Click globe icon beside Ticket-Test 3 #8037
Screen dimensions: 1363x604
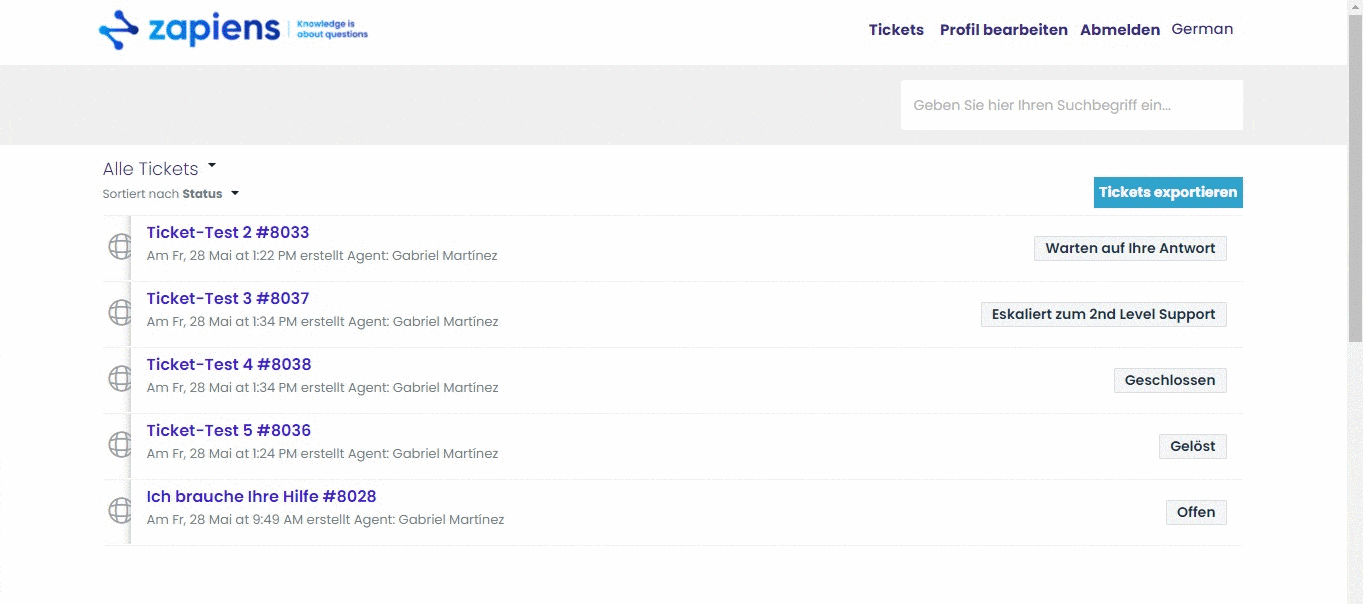120,312
